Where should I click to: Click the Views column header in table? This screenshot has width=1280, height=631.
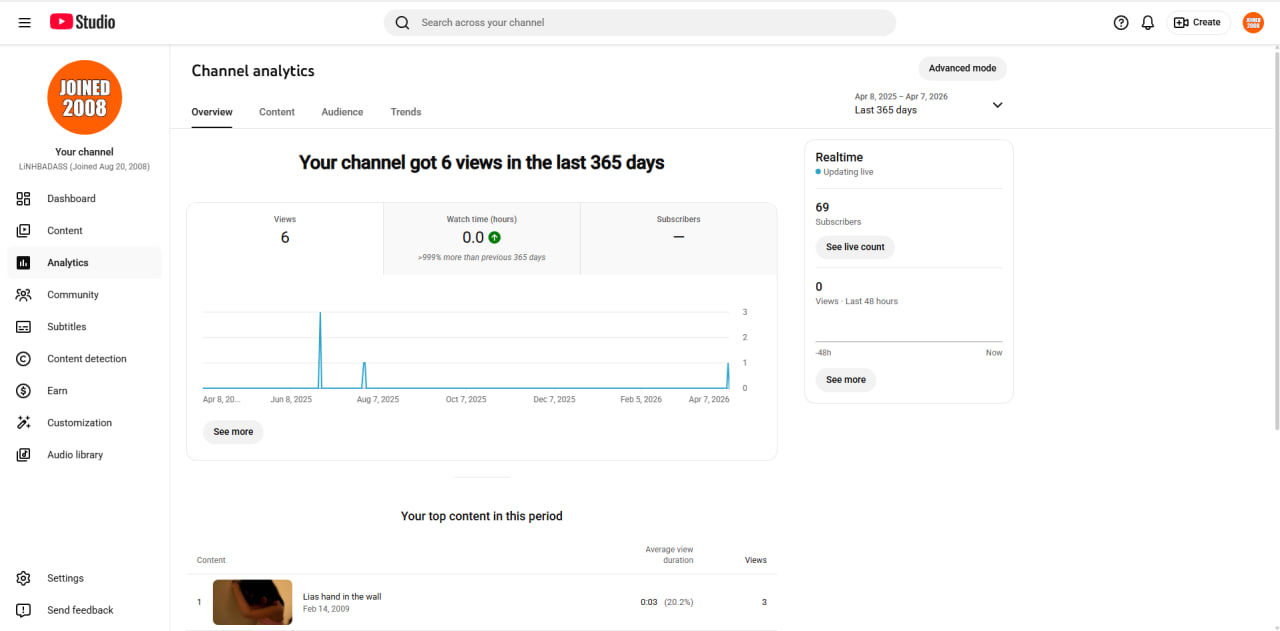pos(756,560)
